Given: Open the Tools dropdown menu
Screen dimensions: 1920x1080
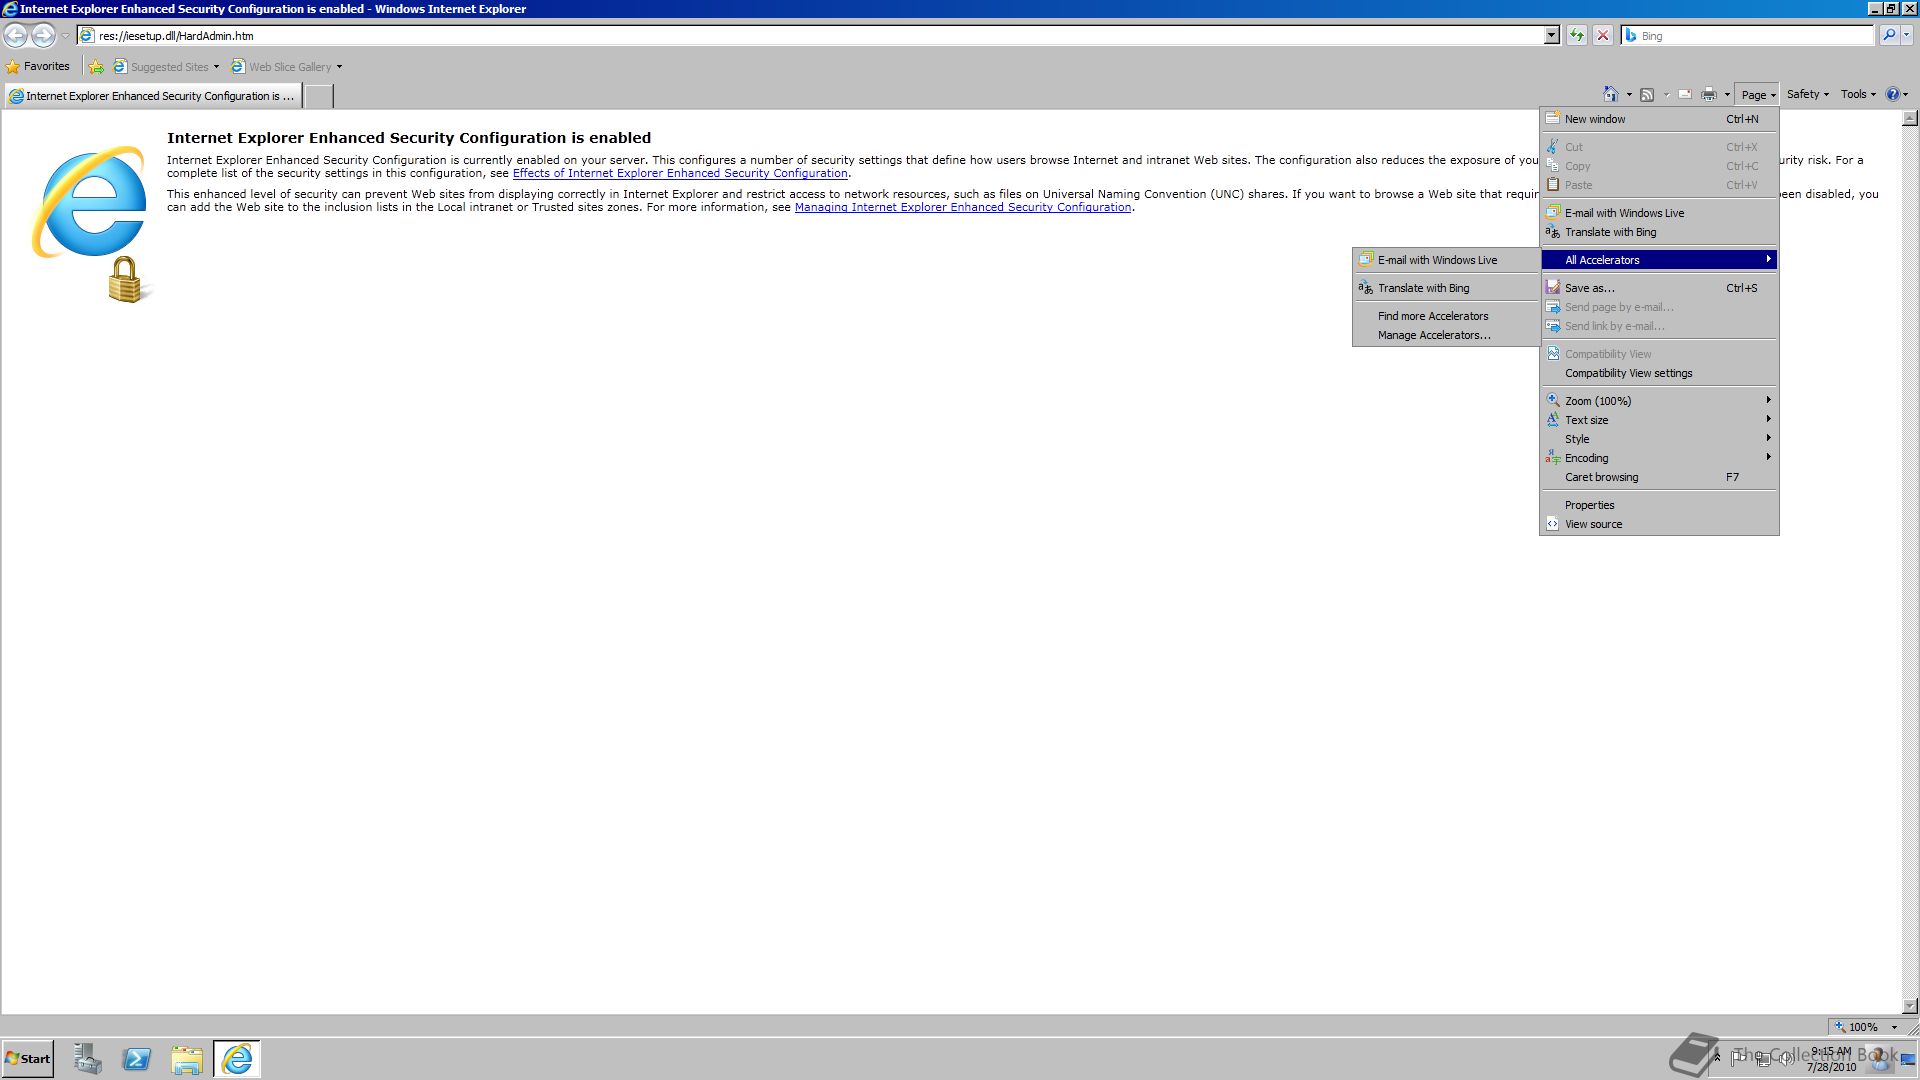Looking at the screenshot, I should coord(1859,94).
